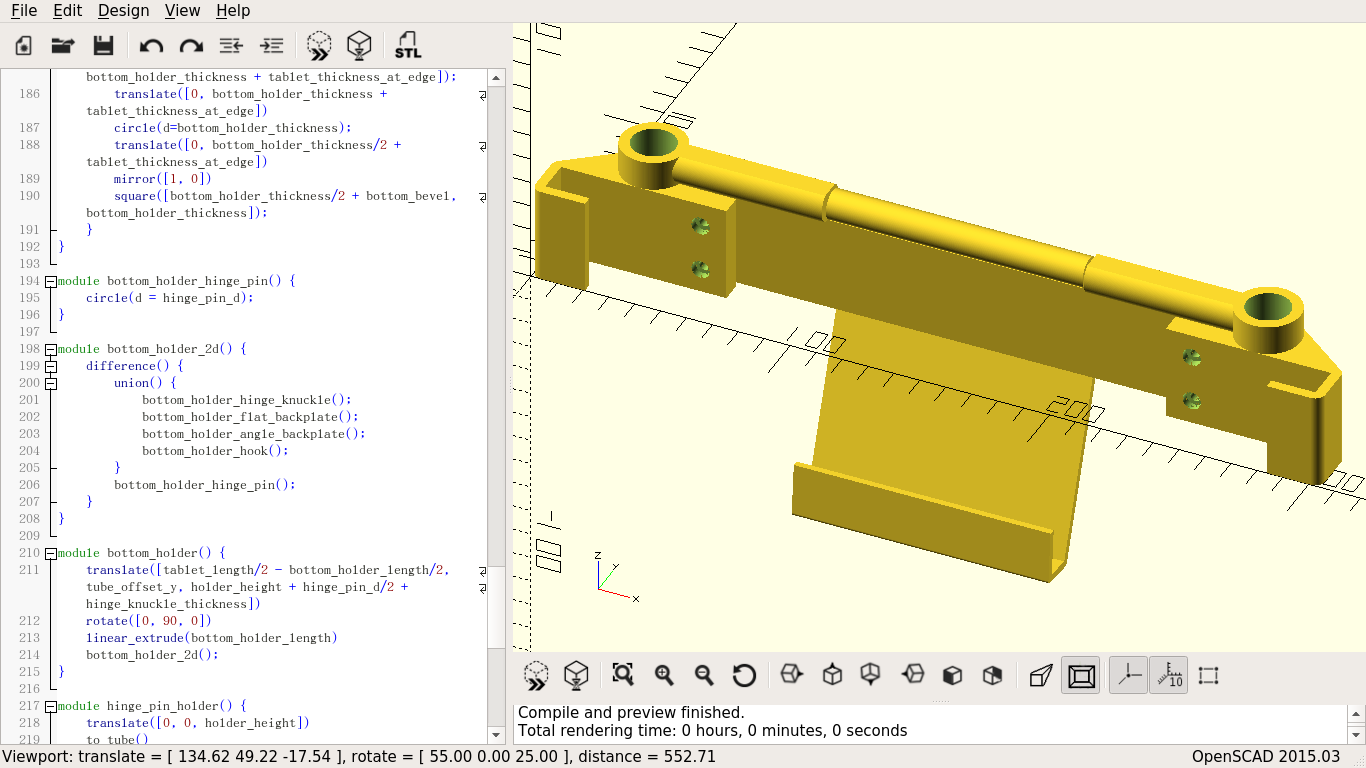Zoom in on the 3D view
The height and width of the screenshot is (768, 1366).
click(664, 675)
